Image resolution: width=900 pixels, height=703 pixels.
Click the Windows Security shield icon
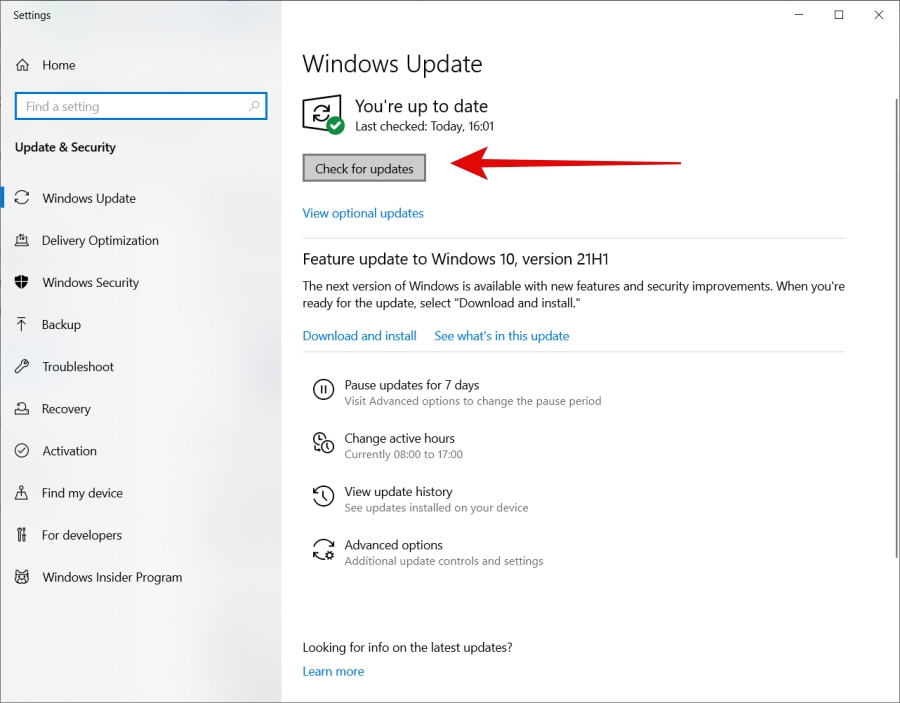22,282
